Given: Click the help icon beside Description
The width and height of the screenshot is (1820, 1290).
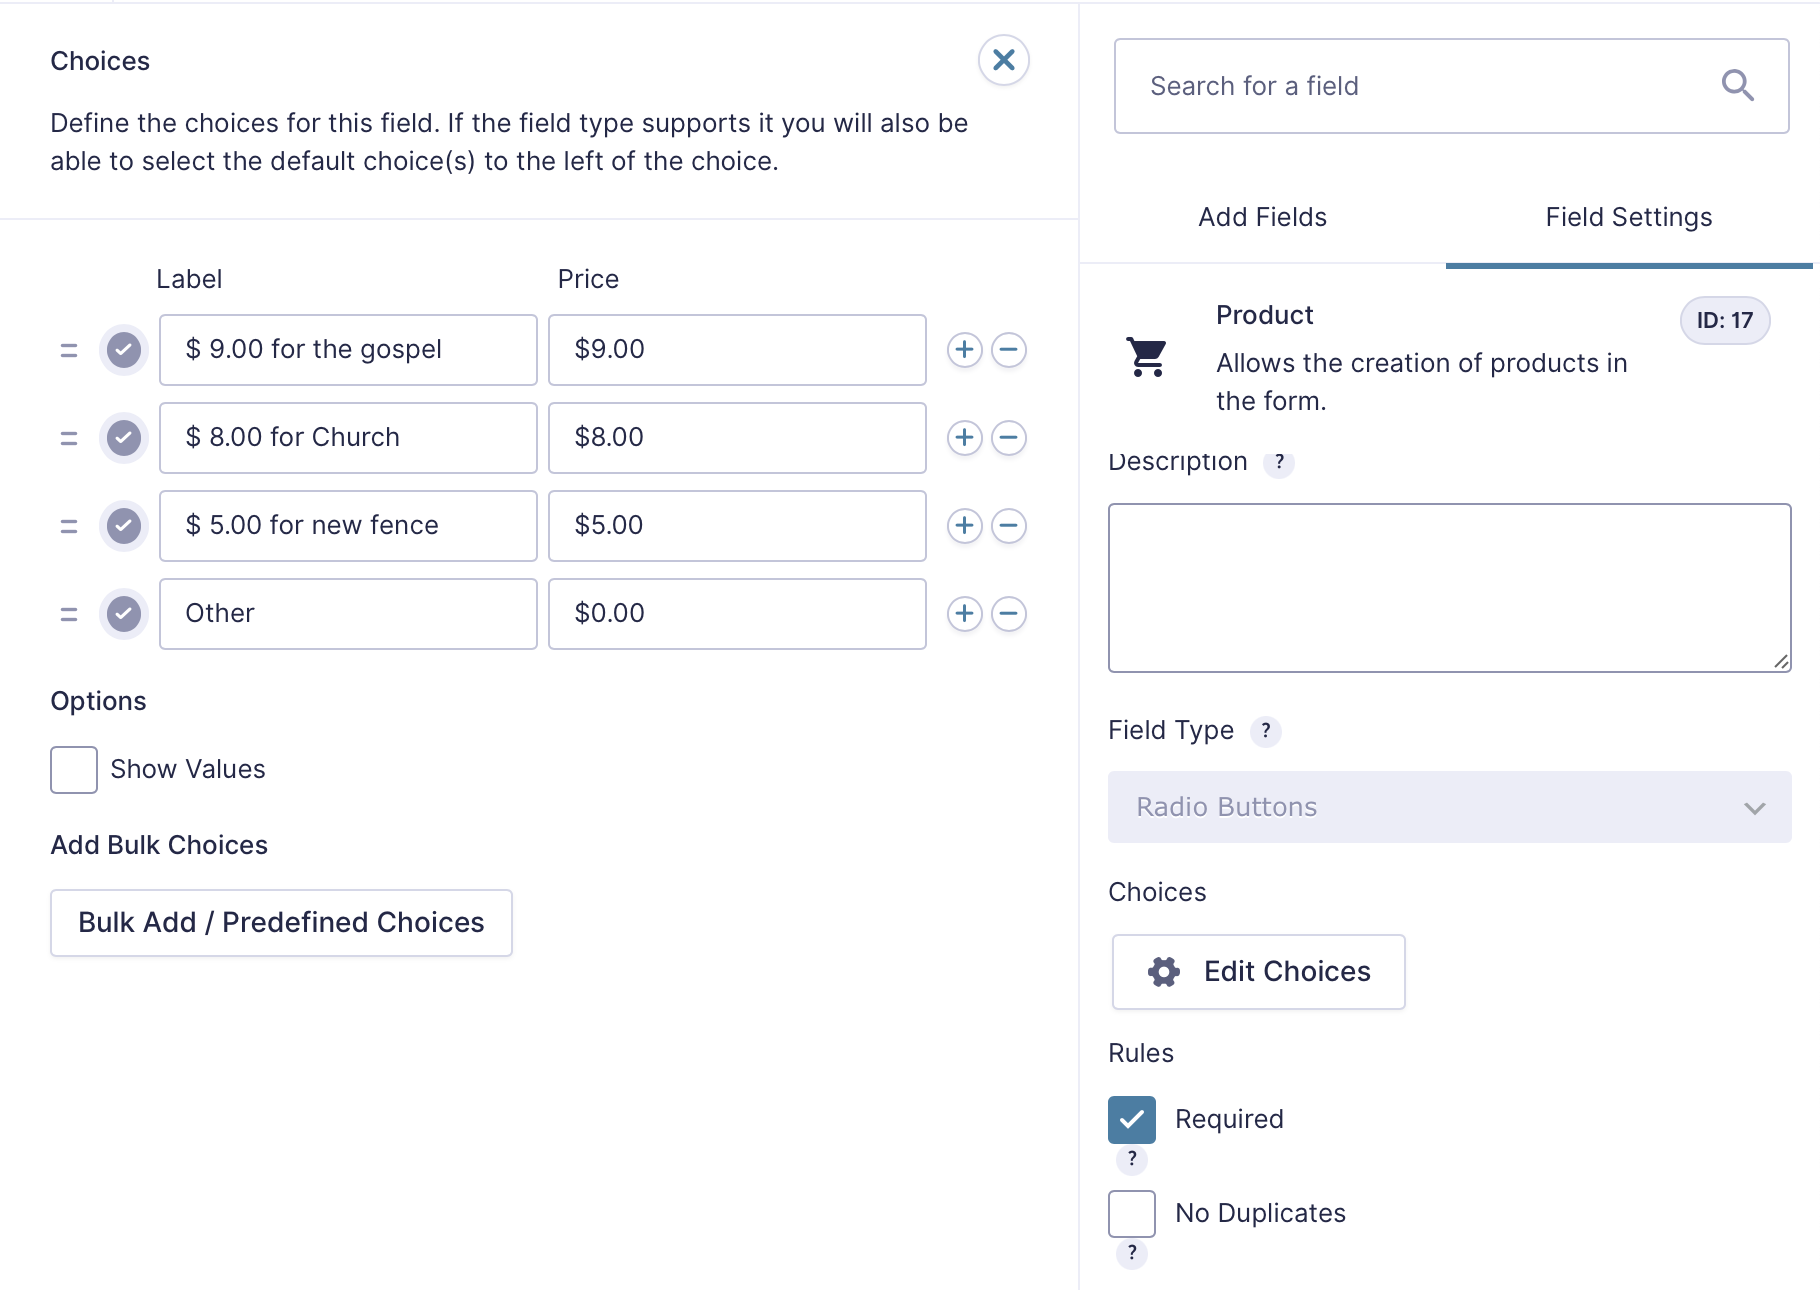Looking at the screenshot, I should coord(1279,462).
